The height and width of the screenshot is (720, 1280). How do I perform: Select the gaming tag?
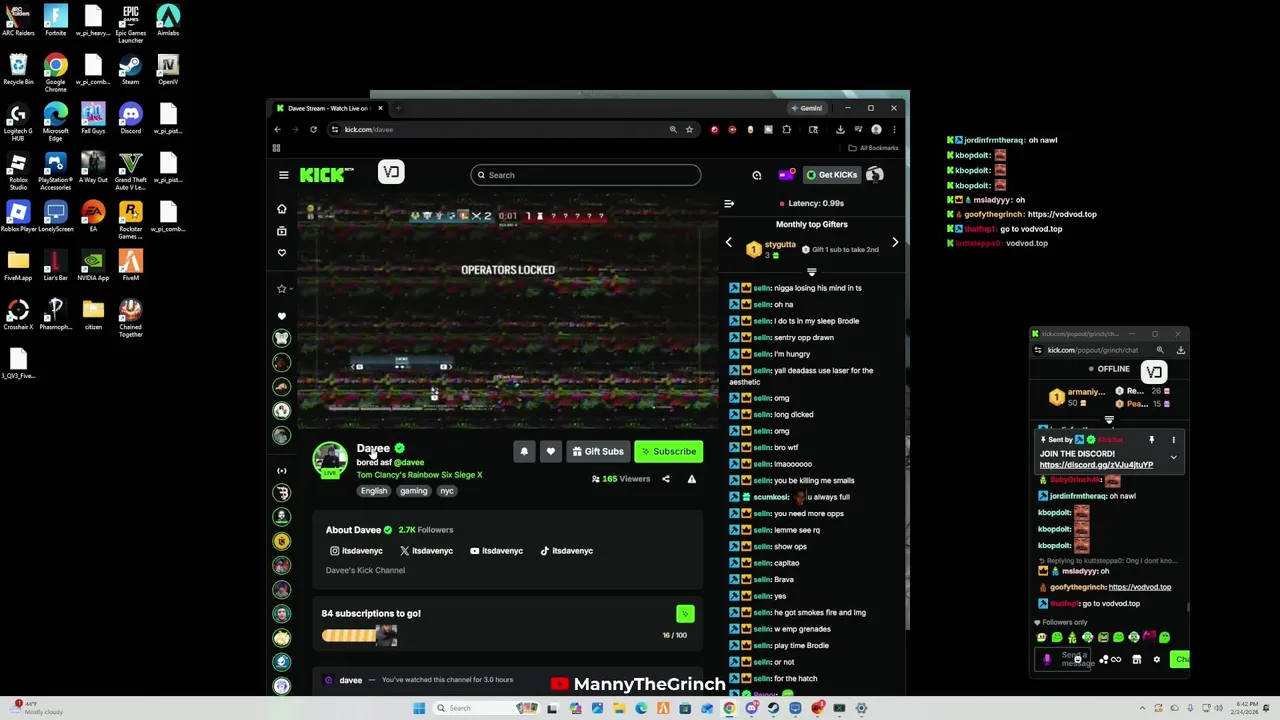click(x=413, y=491)
